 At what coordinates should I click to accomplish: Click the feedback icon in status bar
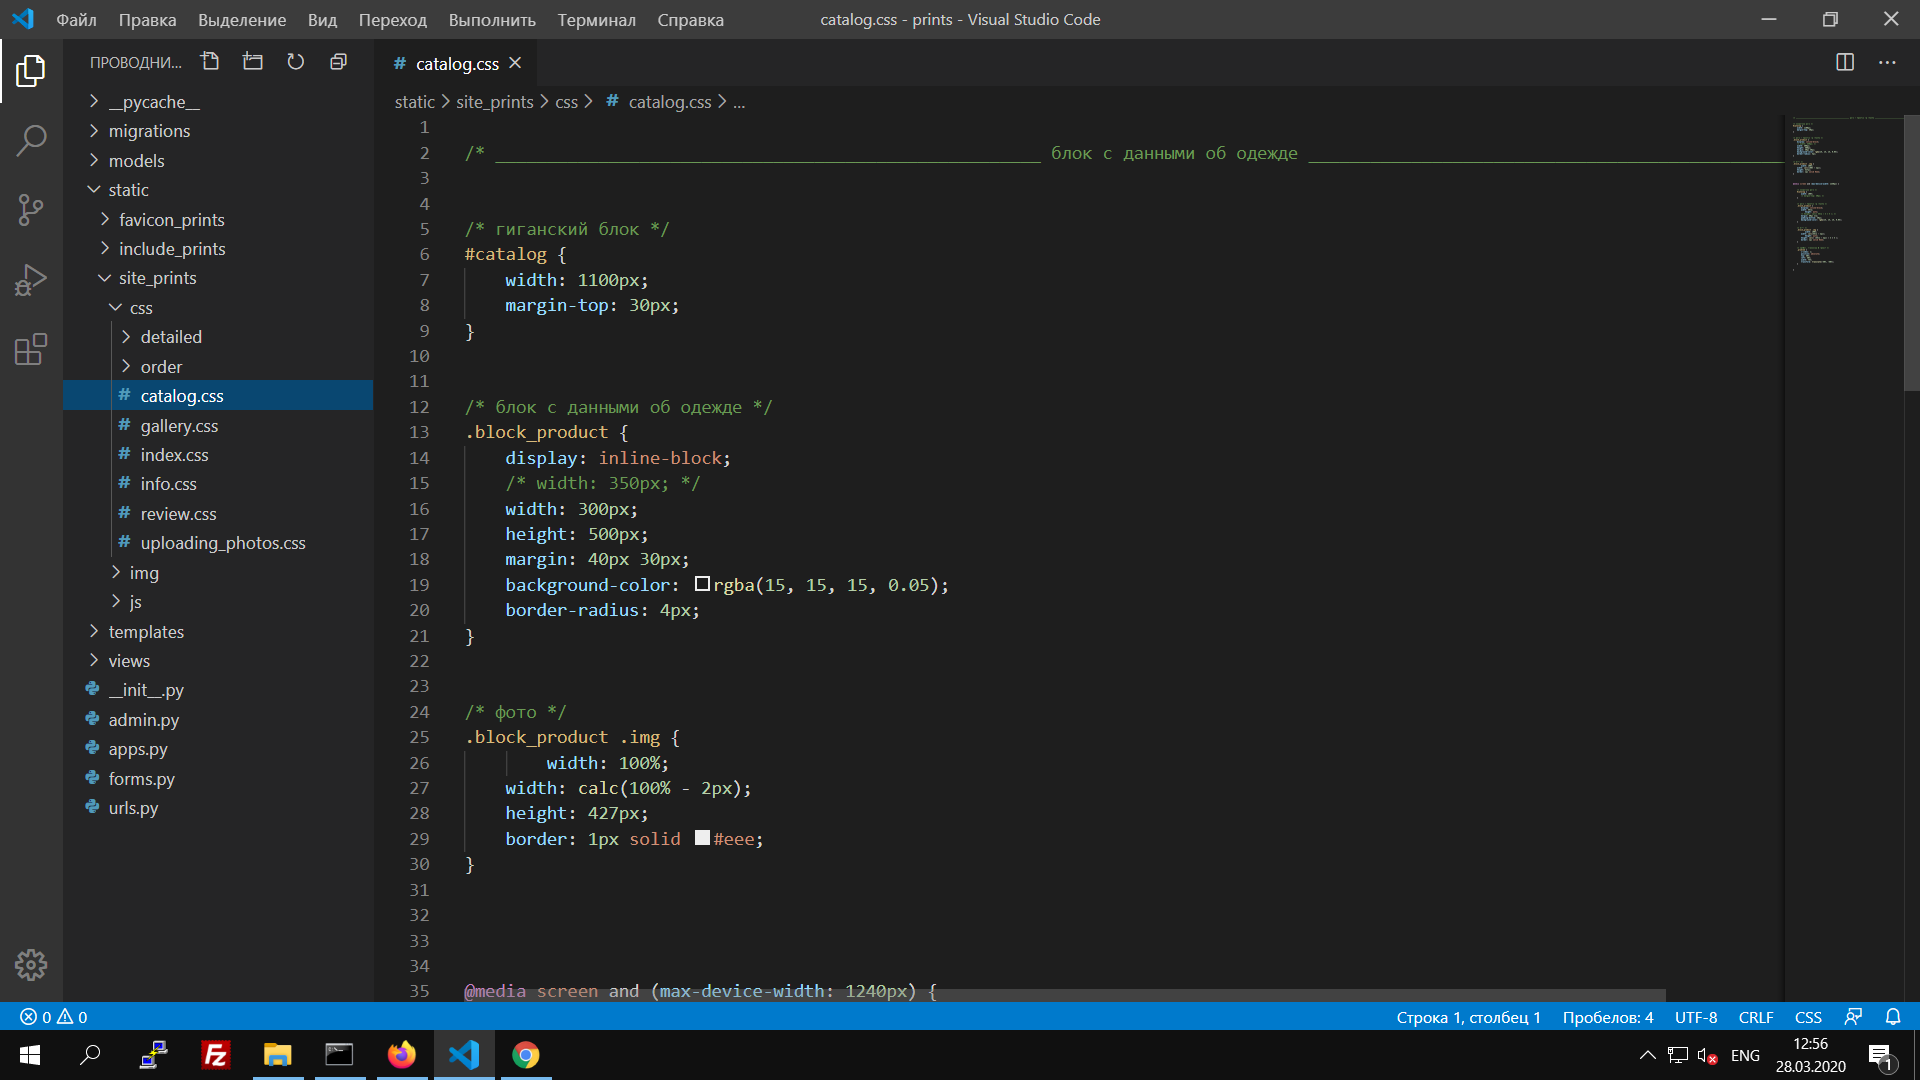click(1853, 1017)
